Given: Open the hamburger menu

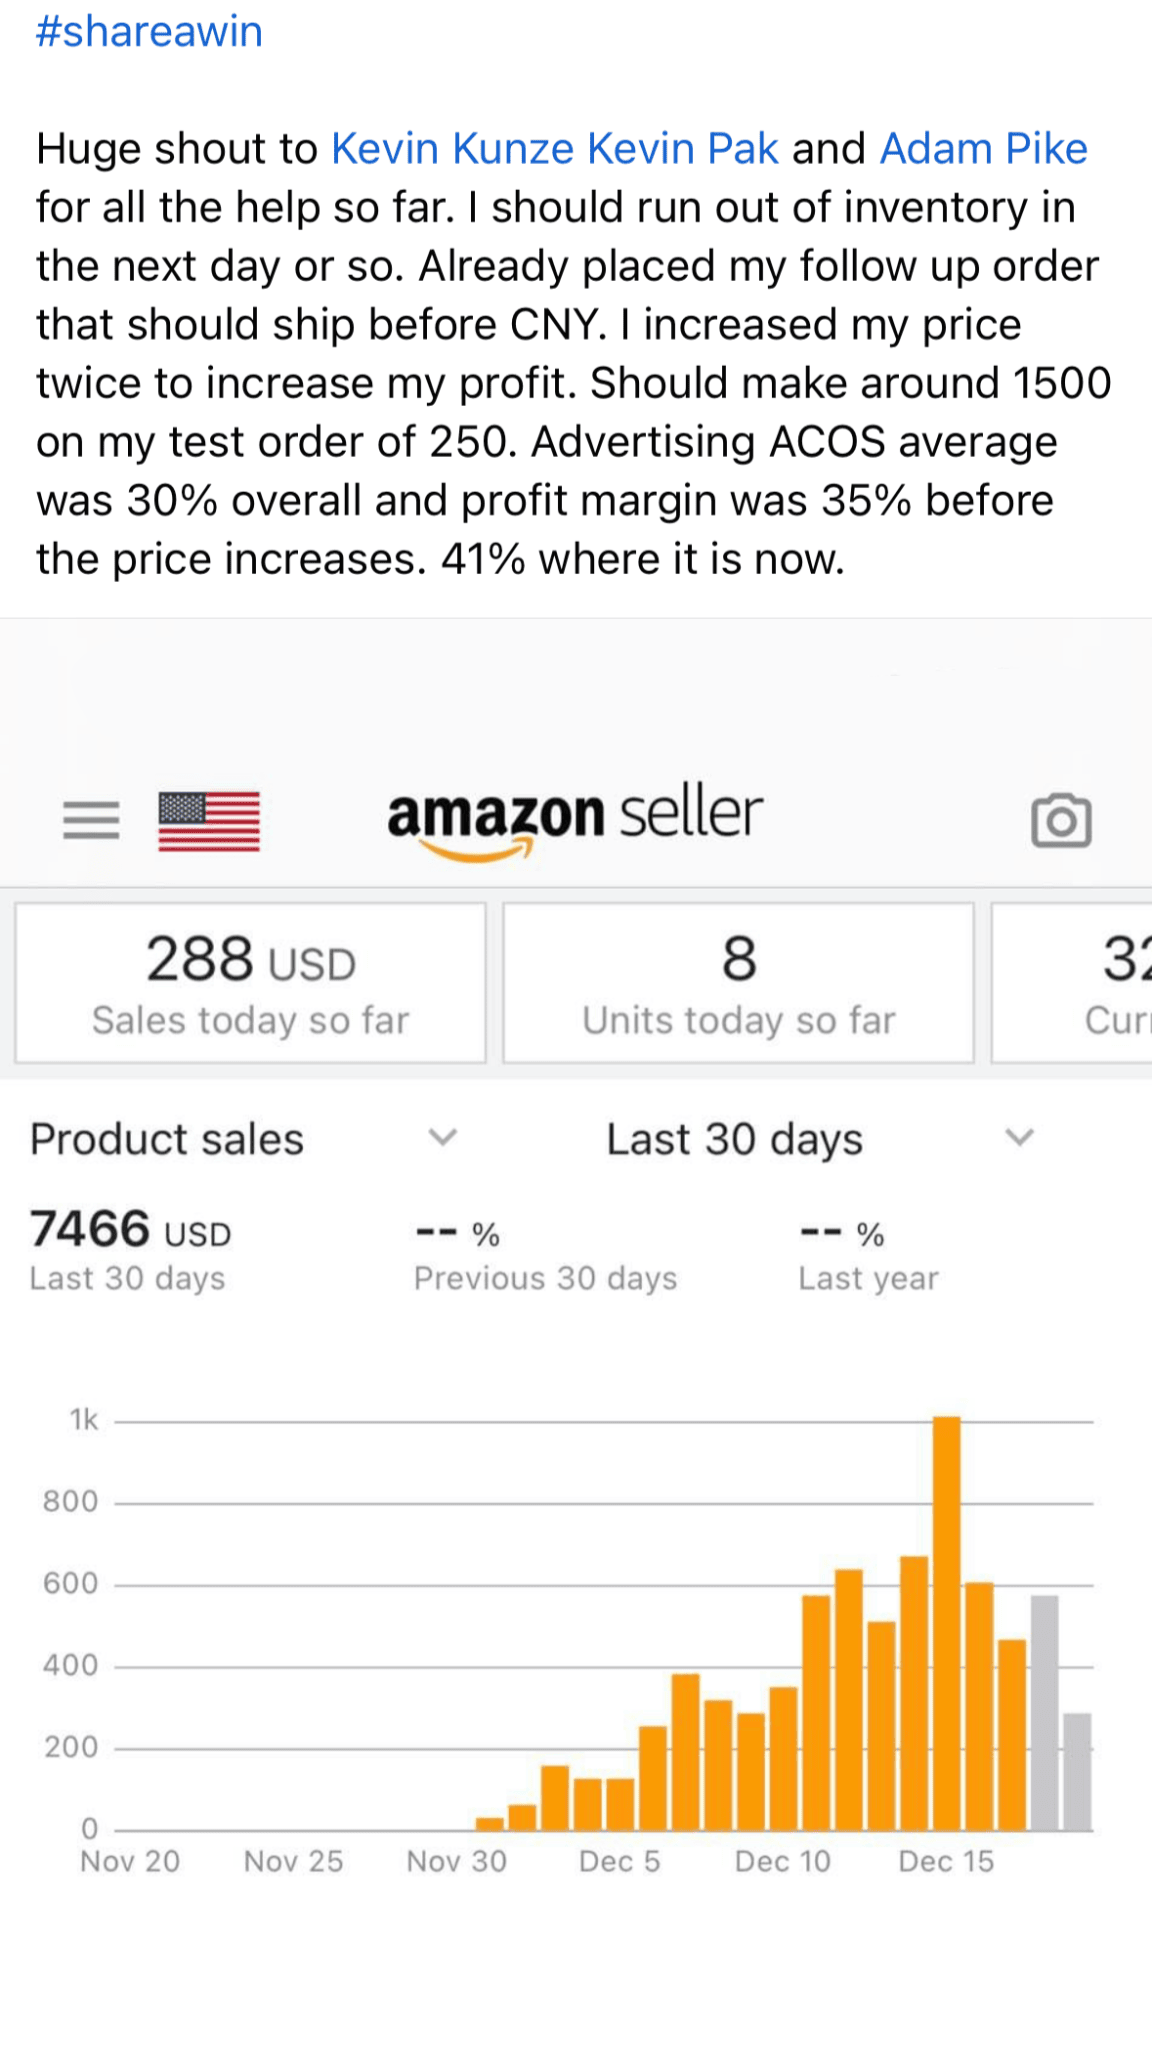Looking at the screenshot, I should click(x=91, y=820).
